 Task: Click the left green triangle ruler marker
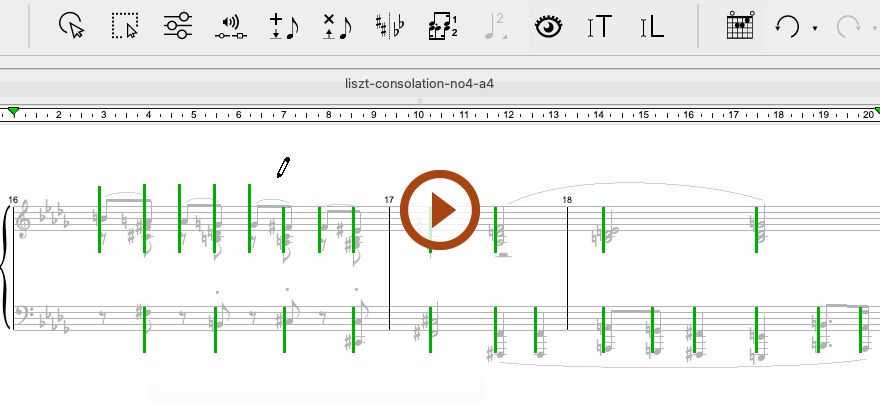[13, 110]
